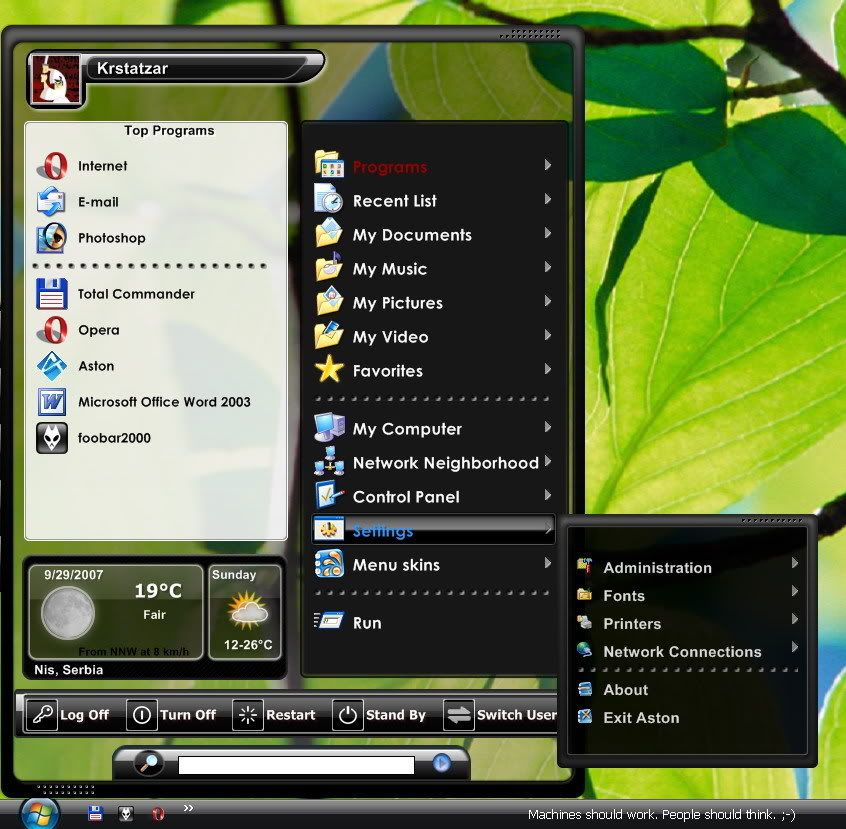Click the '19°C' temperature reading
The height and width of the screenshot is (829, 846).
158,590
